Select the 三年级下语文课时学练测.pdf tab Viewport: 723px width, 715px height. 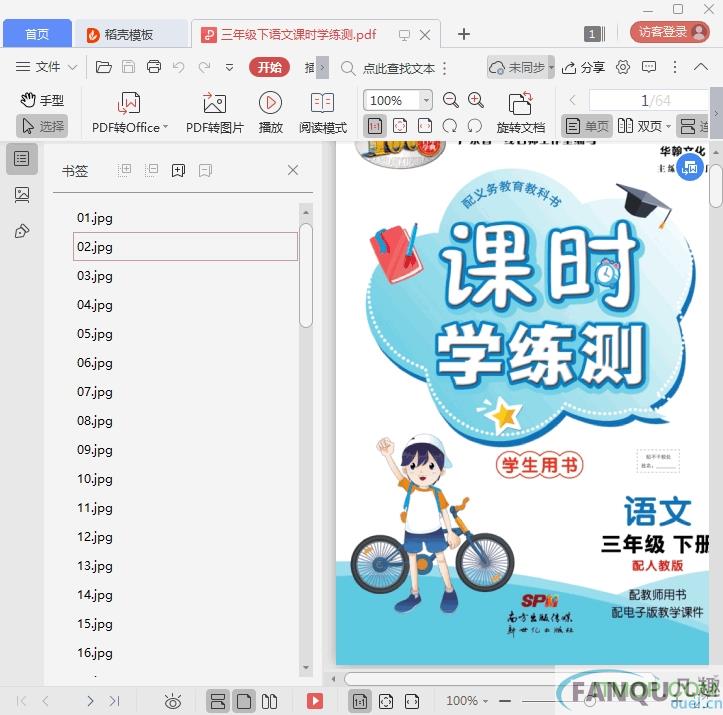298,35
